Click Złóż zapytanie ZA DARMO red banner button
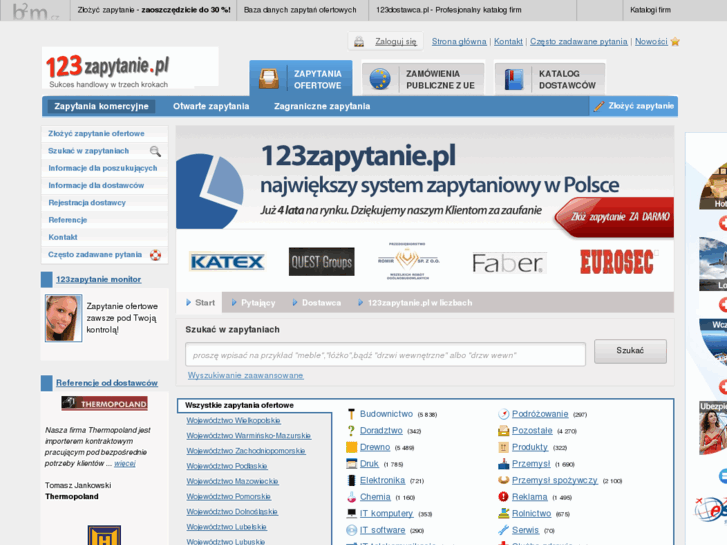Viewport: 727px width, 545px height. click(615, 217)
